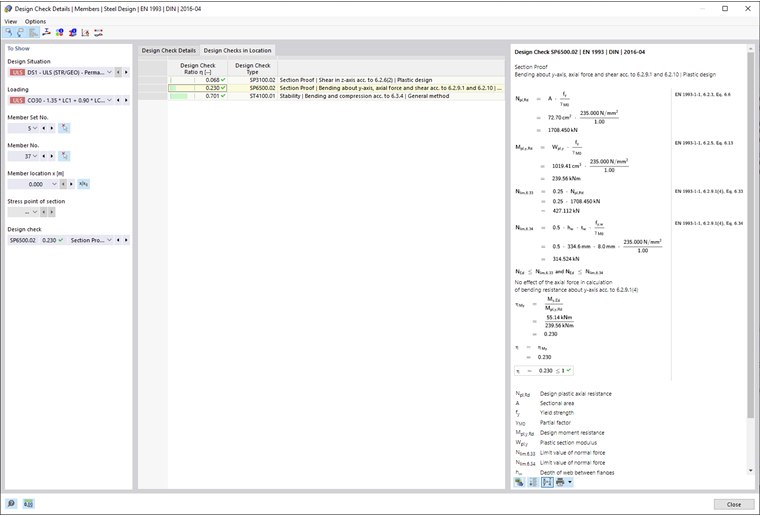Viewport: 760px width, 517px height.
Task: Select the SP3100.02 shear design check row
Action: [336, 80]
